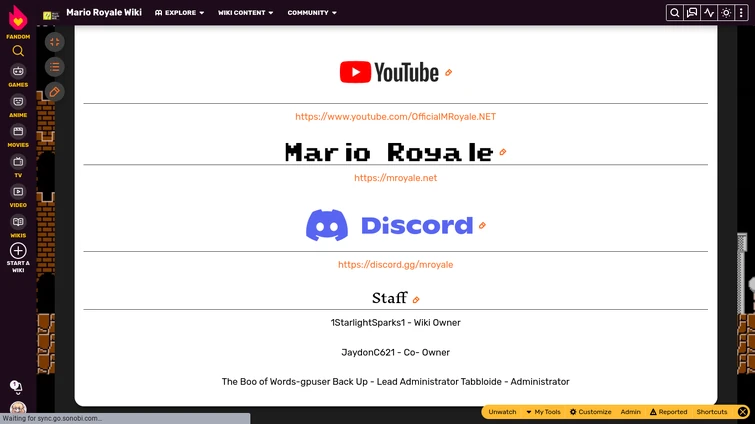The width and height of the screenshot is (755, 424).
Task: Expand the Community dropdown menu
Action: tap(312, 13)
